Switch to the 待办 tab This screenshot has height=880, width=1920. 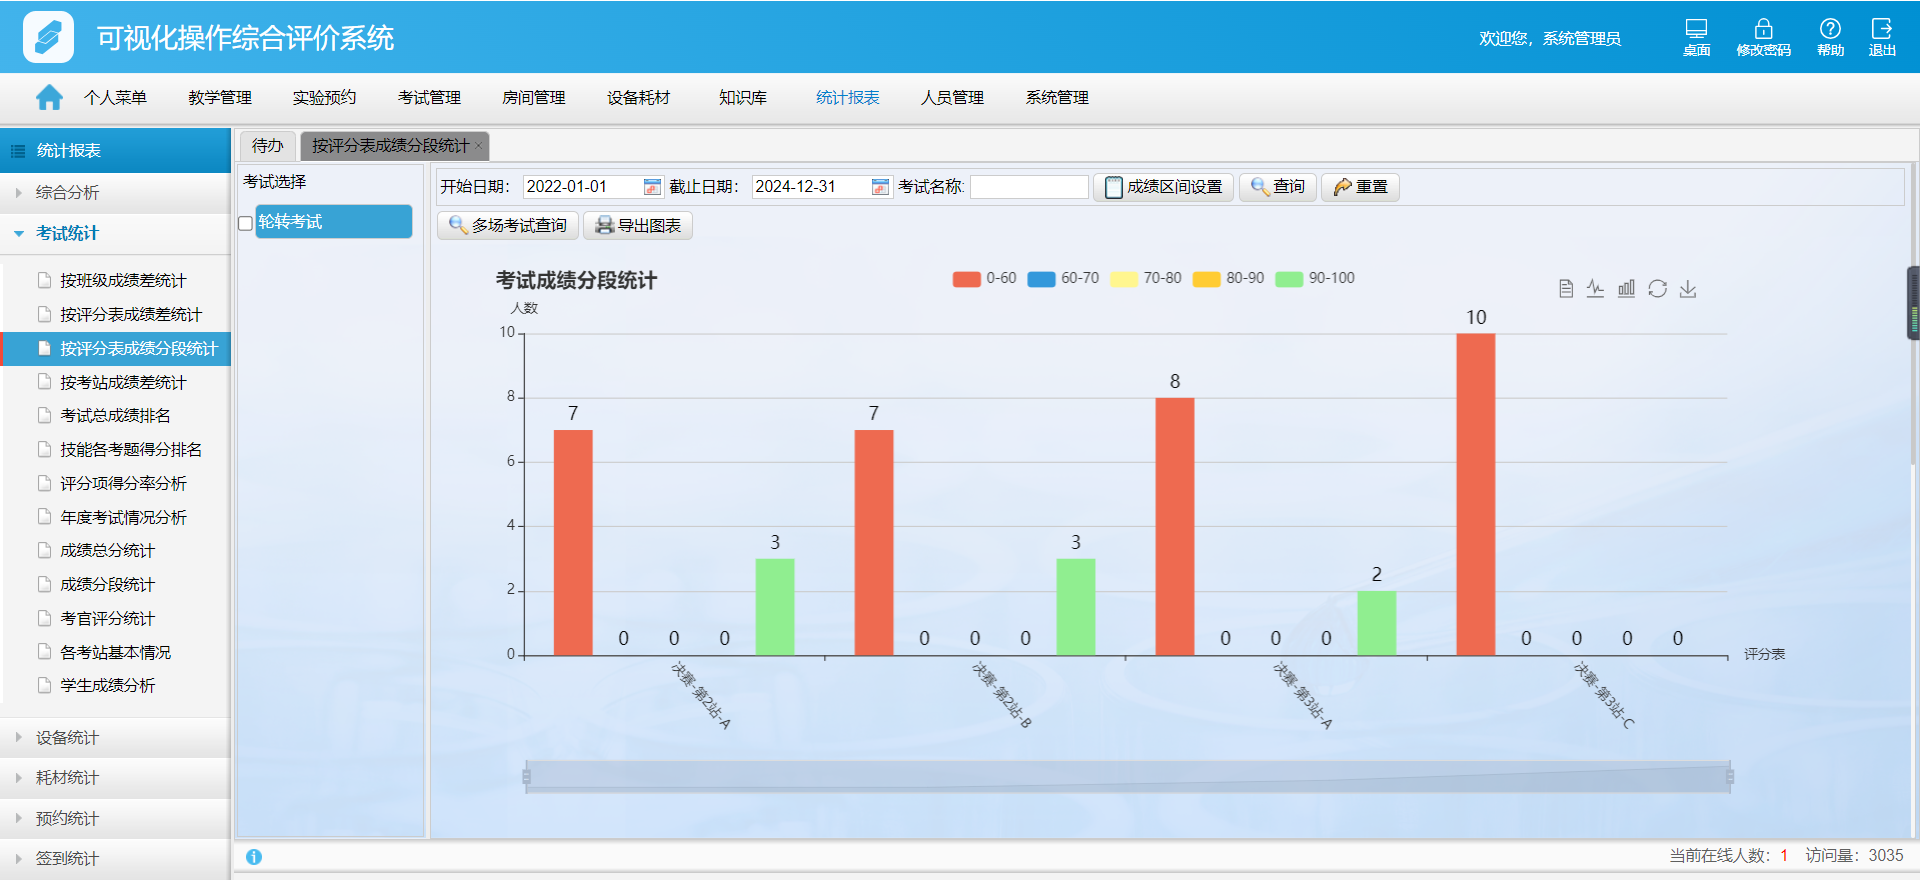(267, 146)
